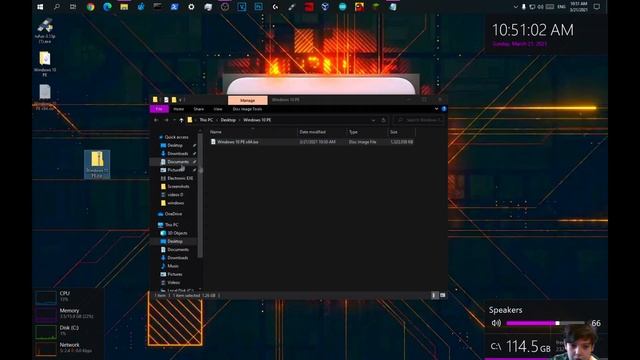The width and height of the screenshot is (640, 360).
Task: Open Desktop under This PC
Action: pos(175,241)
